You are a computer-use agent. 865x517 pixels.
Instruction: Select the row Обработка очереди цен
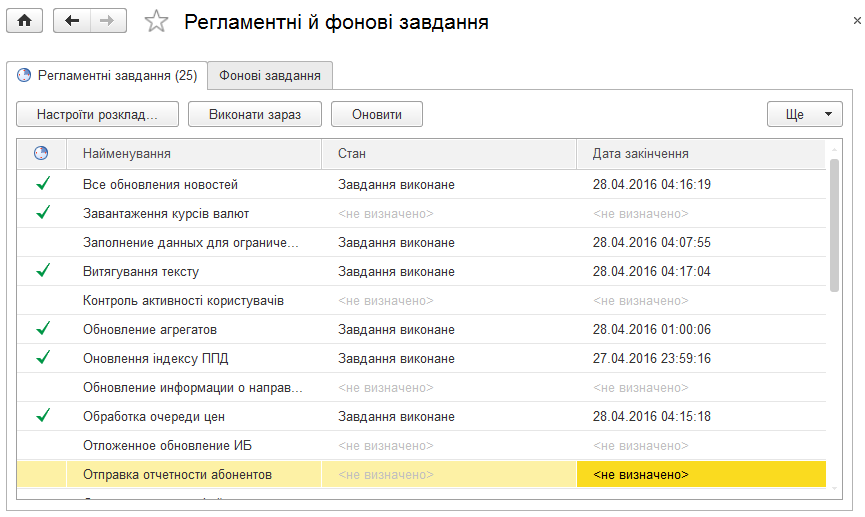[x=421, y=417]
